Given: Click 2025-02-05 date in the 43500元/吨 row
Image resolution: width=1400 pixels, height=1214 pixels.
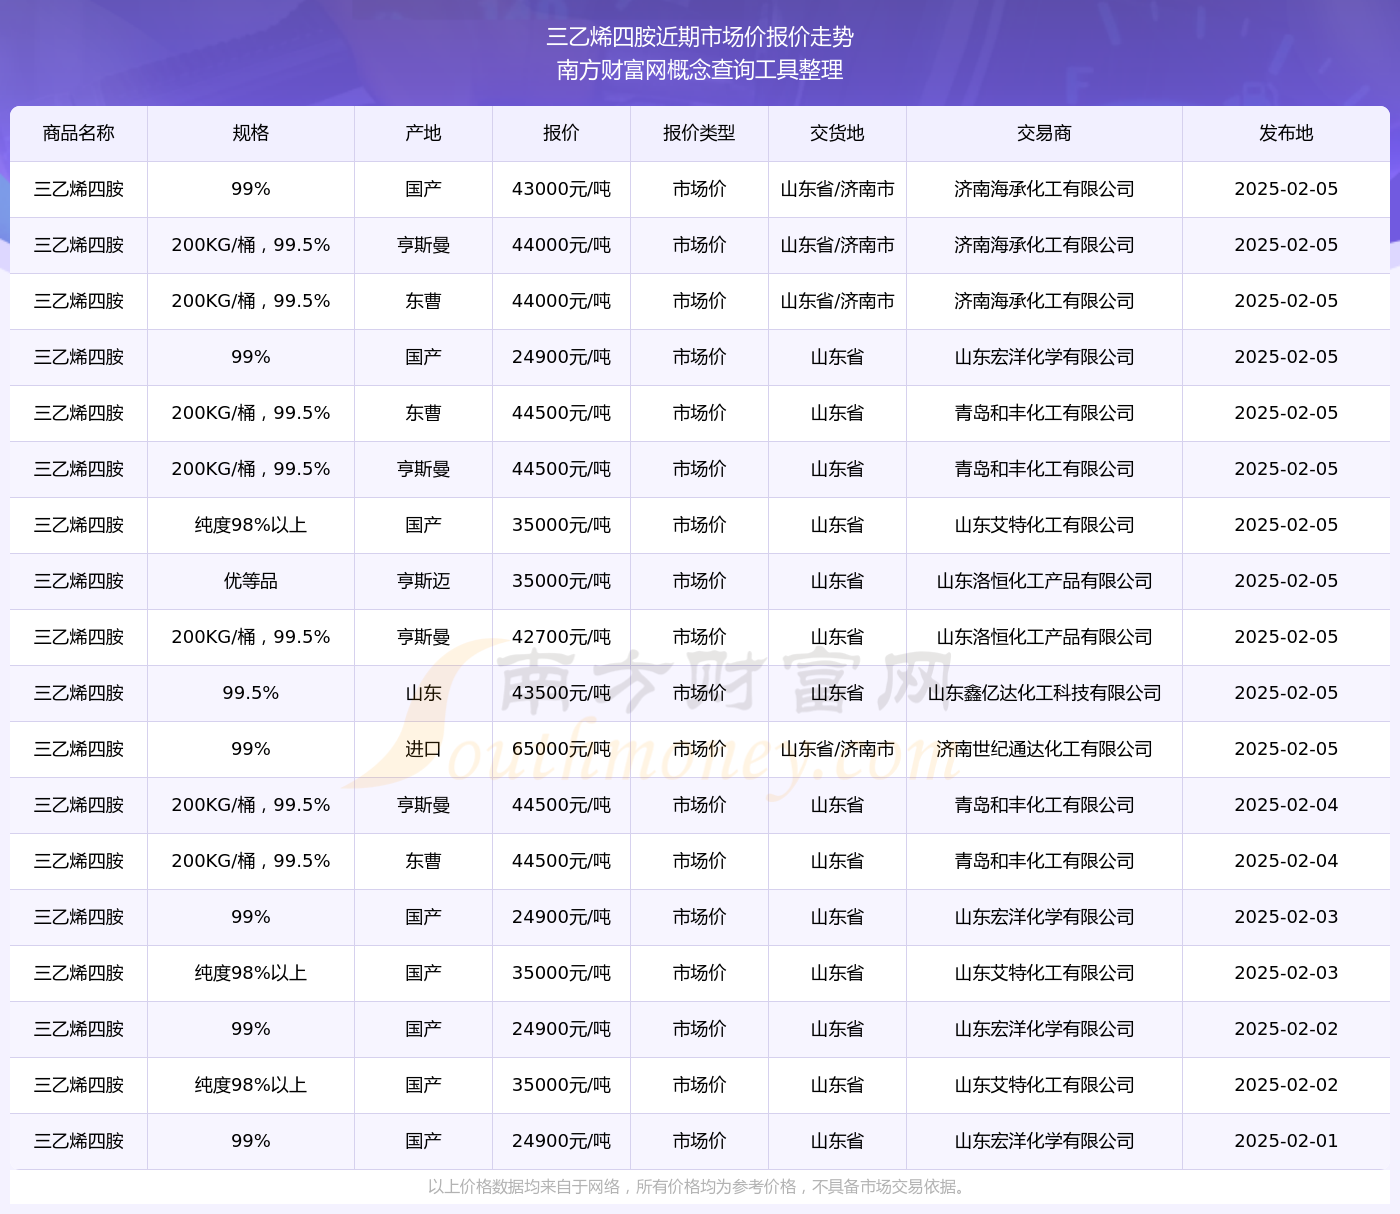Looking at the screenshot, I should tap(1287, 693).
